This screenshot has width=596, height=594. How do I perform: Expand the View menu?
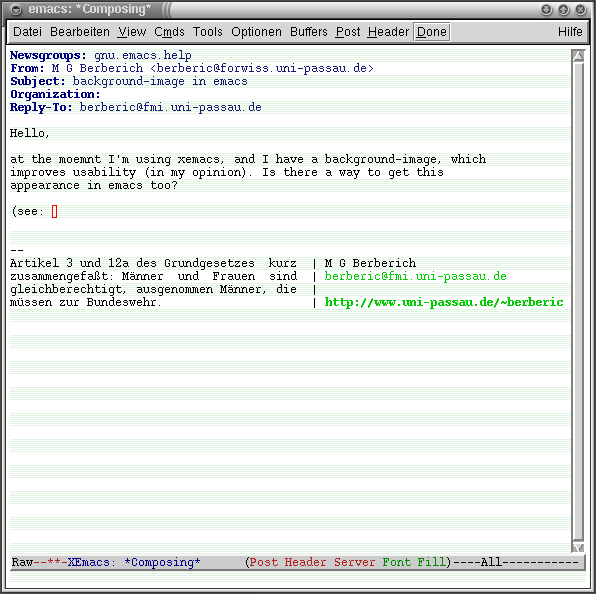click(132, 32)
